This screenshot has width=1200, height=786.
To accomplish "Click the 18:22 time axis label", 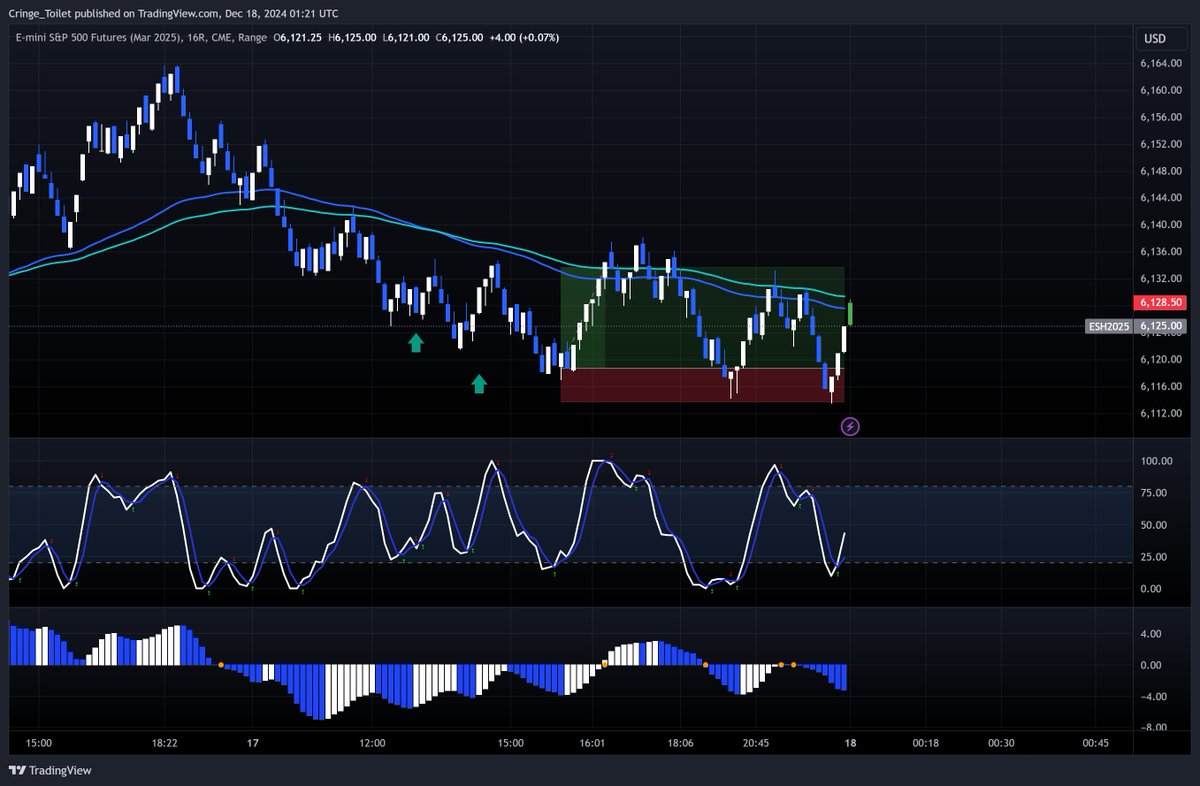I will (x=165, y=744).
